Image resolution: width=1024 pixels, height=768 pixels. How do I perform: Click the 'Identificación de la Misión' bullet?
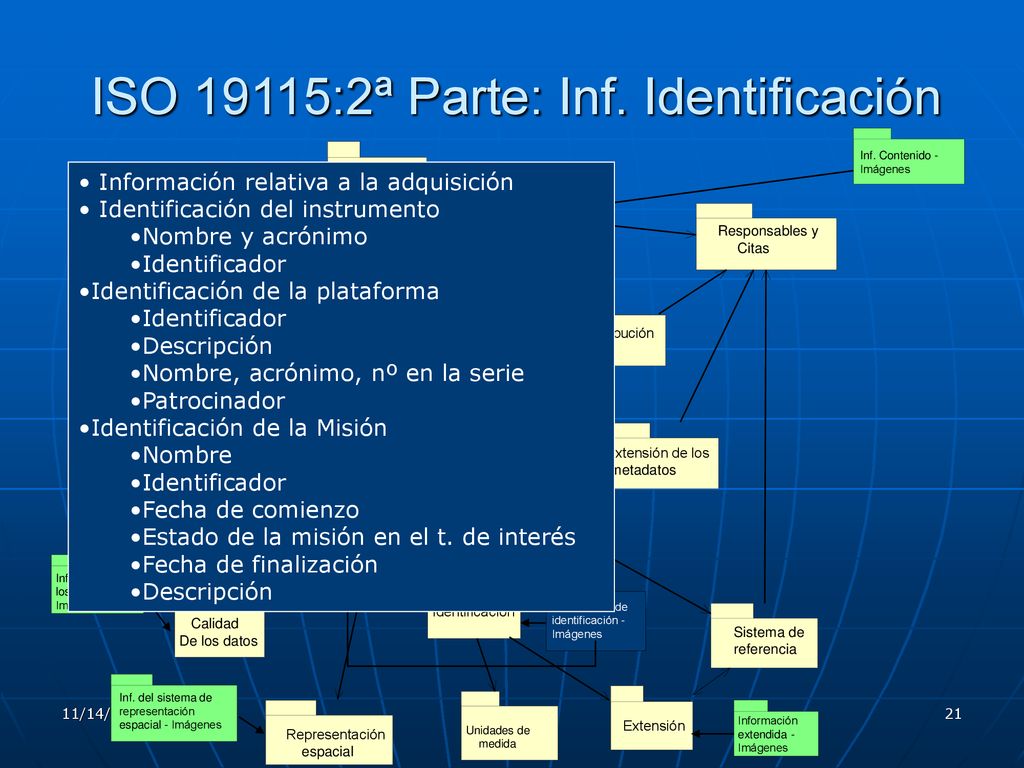click(x=238, y=428)
